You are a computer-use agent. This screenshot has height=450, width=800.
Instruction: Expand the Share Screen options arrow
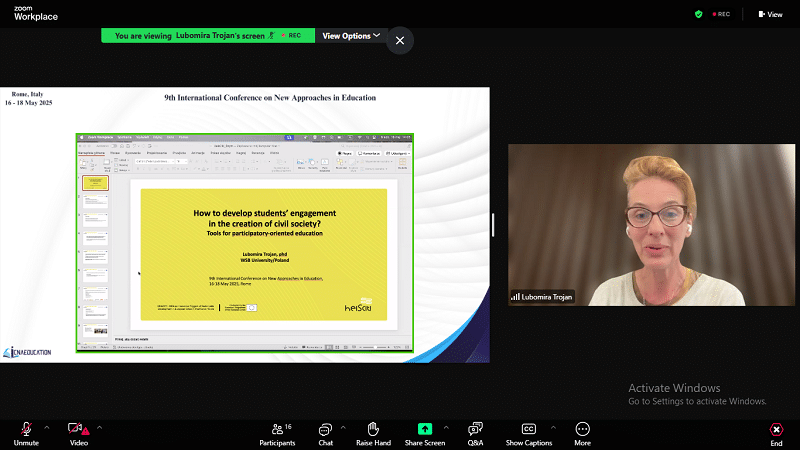(x=446, y=426)
